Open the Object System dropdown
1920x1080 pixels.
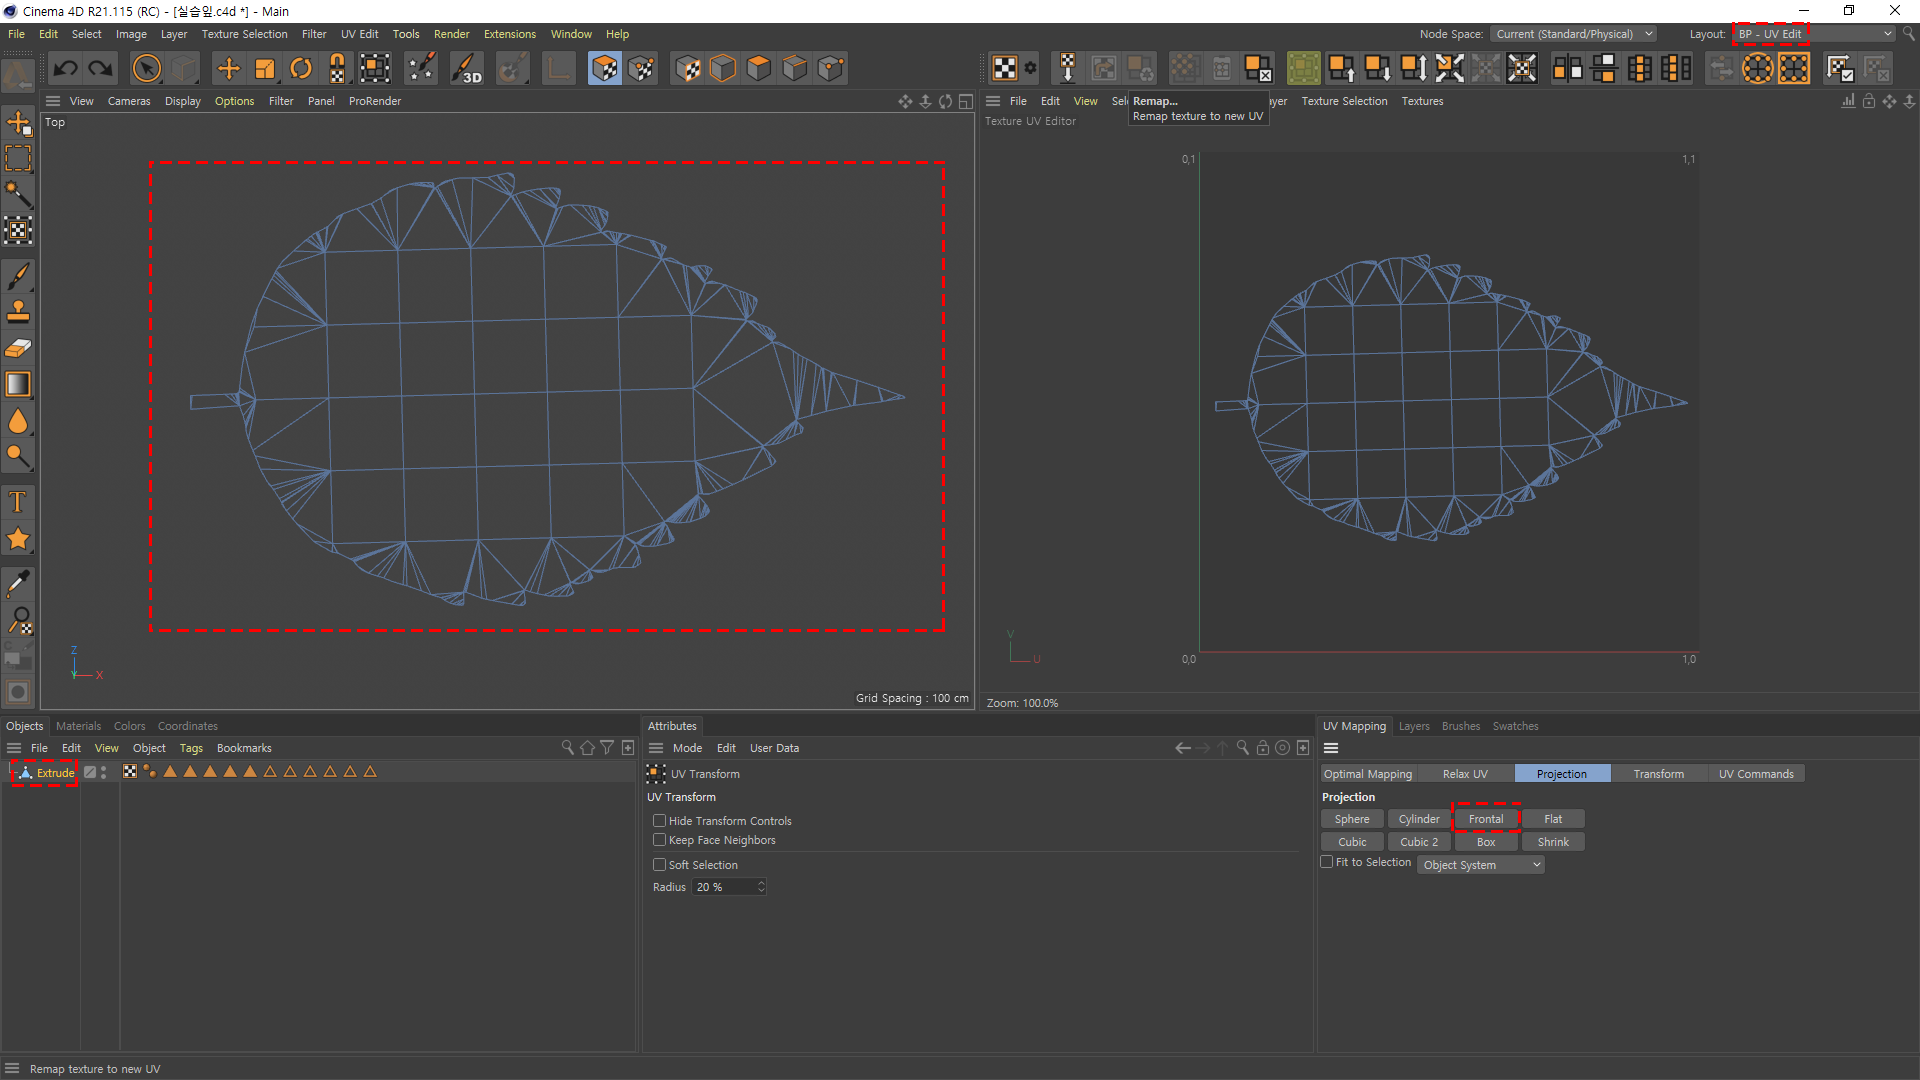(1481, 865)
